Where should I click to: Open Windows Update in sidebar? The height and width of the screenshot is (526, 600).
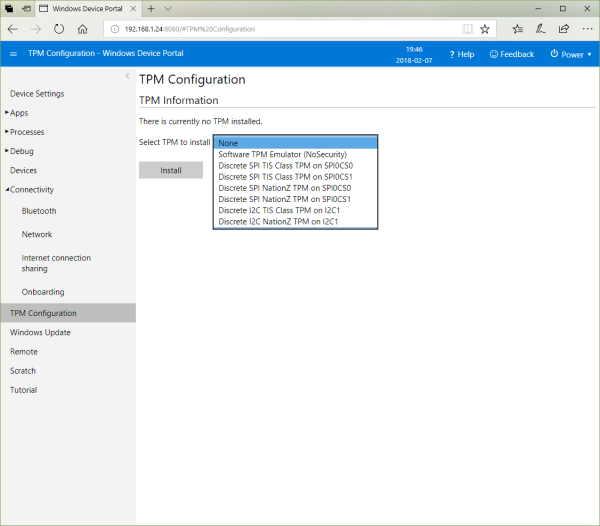click(x=40, y=332)
